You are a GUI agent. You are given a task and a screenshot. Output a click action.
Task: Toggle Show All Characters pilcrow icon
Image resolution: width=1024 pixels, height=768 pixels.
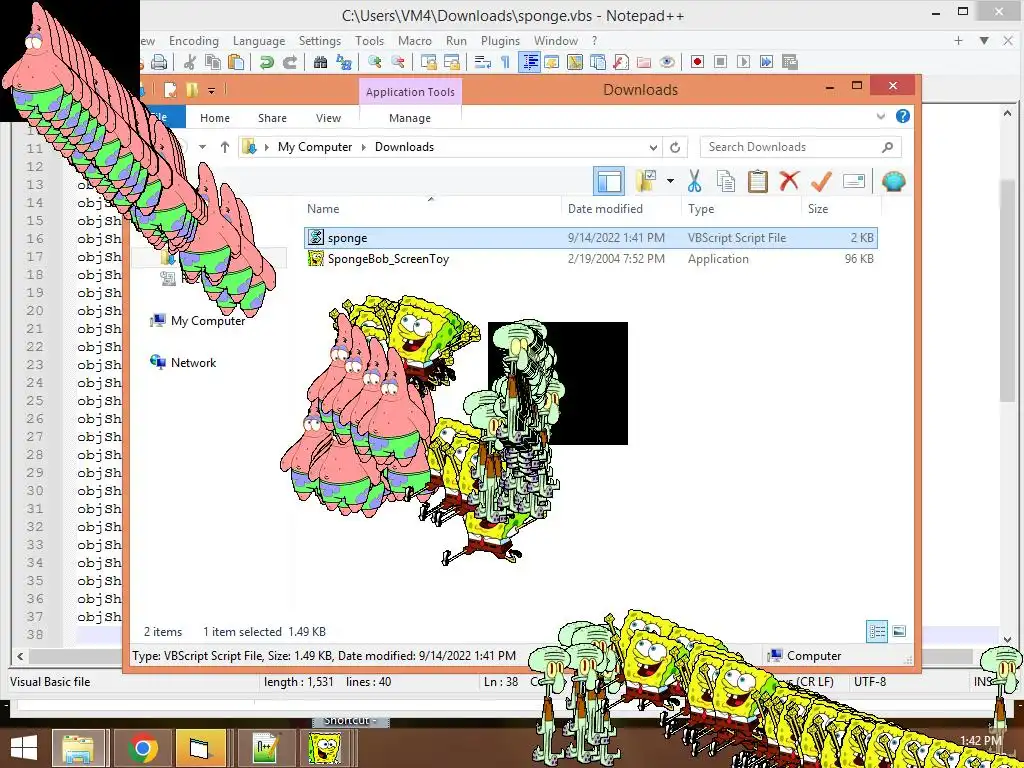[x=505, y=62]
